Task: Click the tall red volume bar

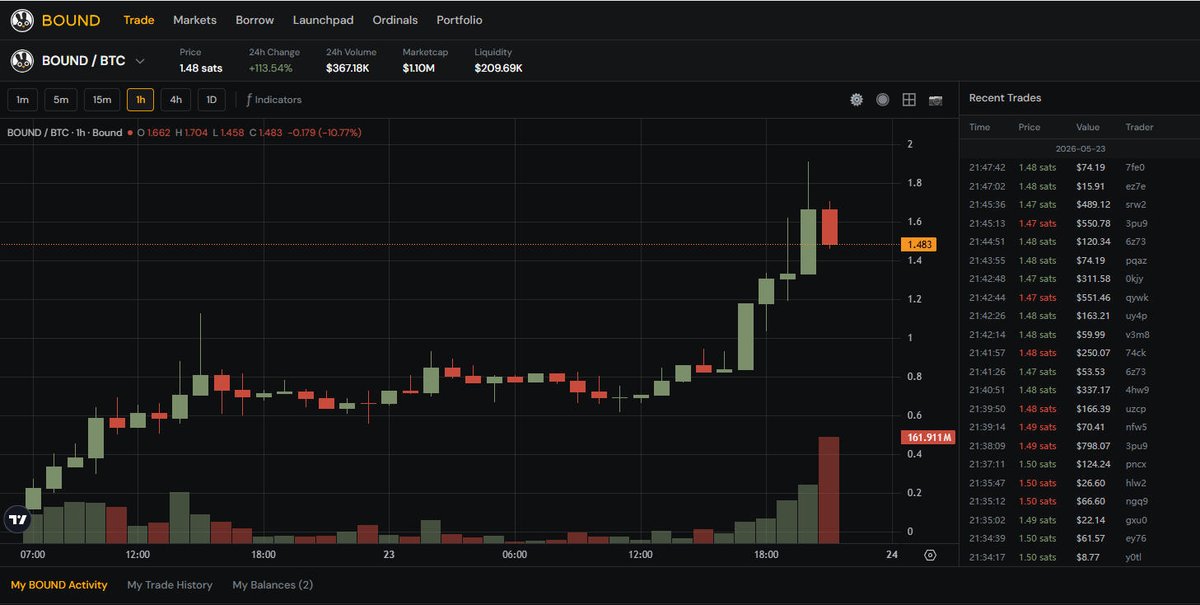Action: (829, 490)
